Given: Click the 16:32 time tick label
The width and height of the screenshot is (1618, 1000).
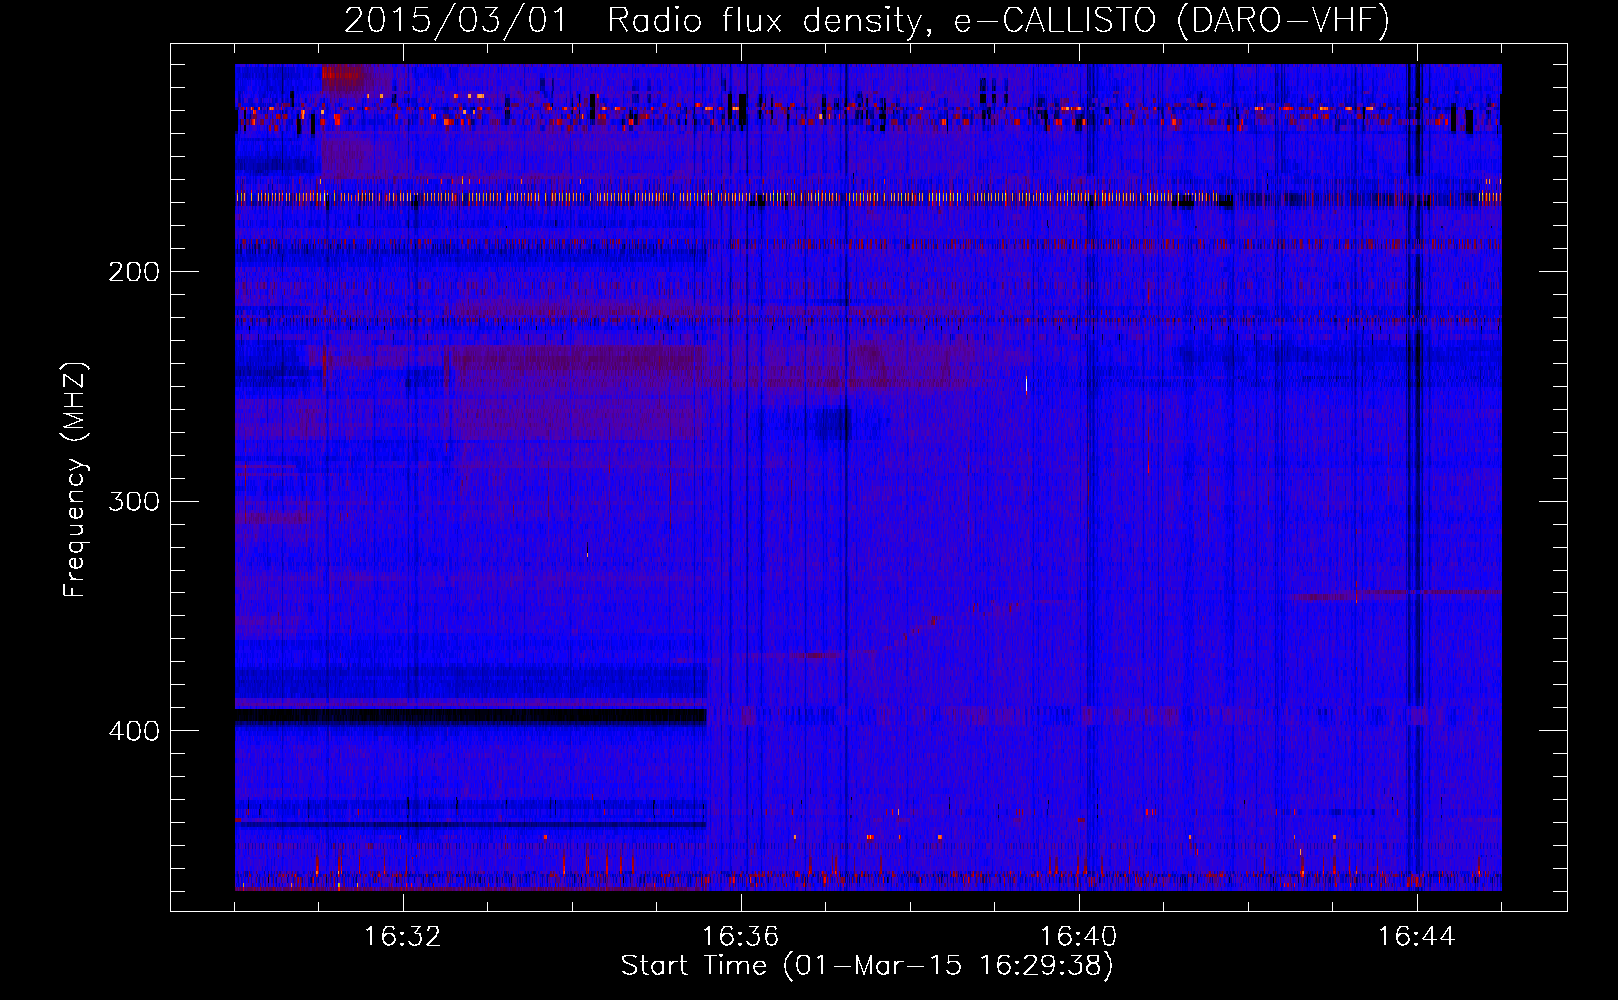Looking at the screenshot, I should coord(403,937).
